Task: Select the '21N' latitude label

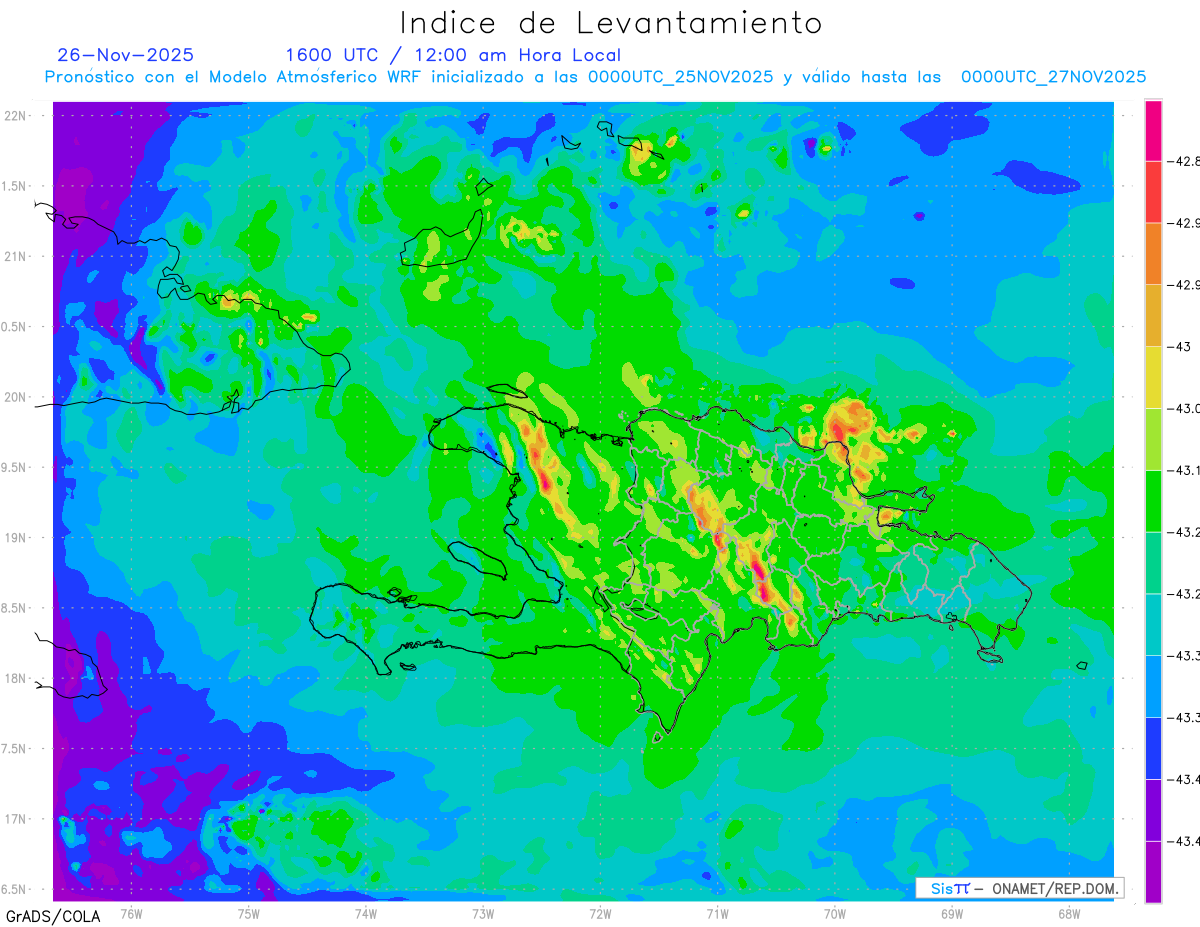Action: (x=16, y=256)
